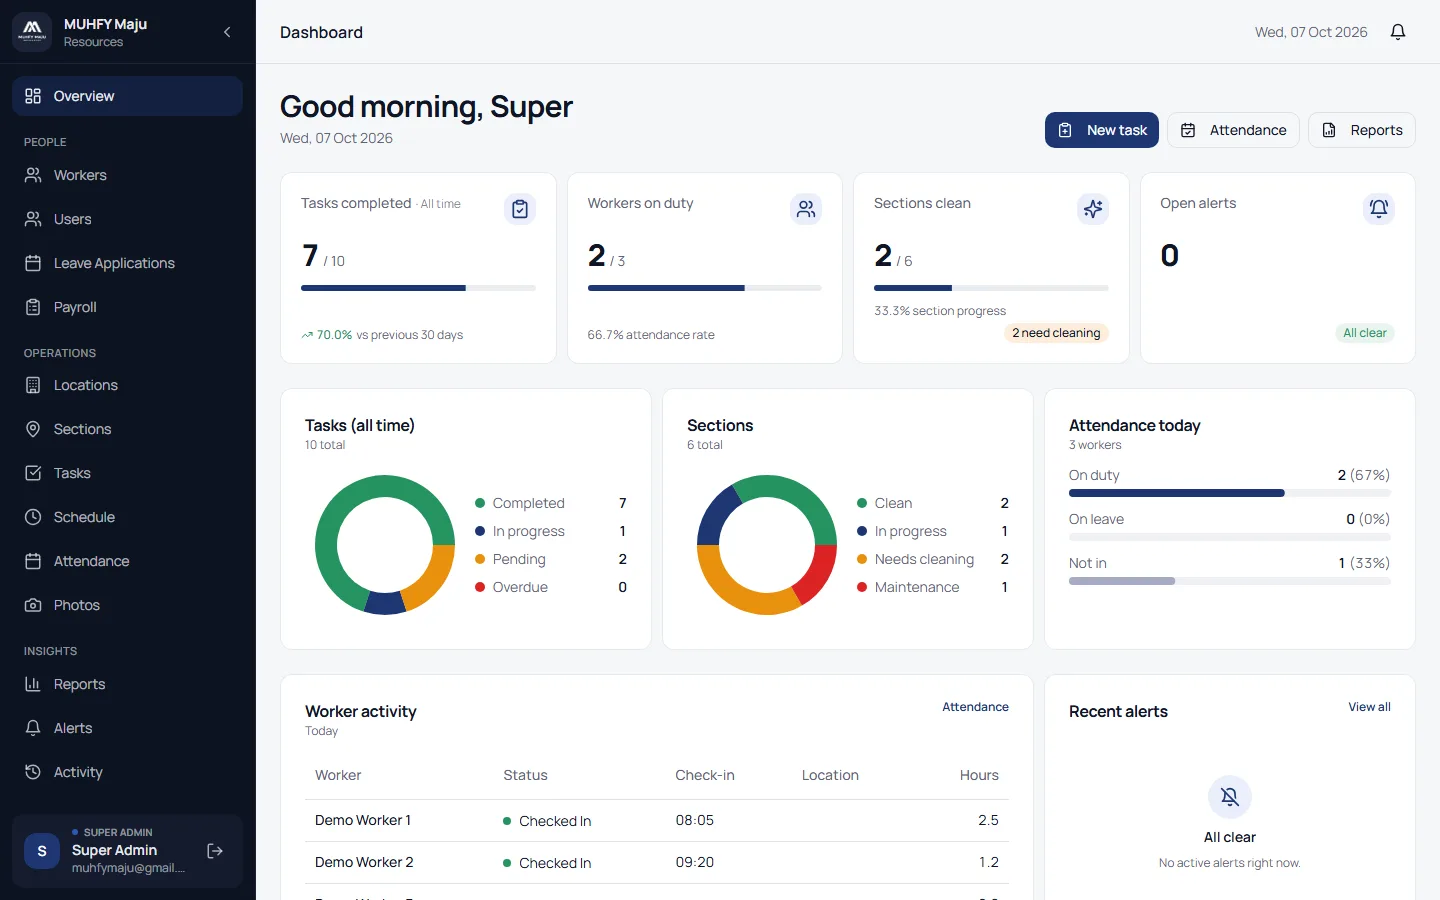Image resolution: width=1440 pixels, height=900 pixels.
Task: Click the Open alerts bell icon
Action: click(x=1379, y=209)
